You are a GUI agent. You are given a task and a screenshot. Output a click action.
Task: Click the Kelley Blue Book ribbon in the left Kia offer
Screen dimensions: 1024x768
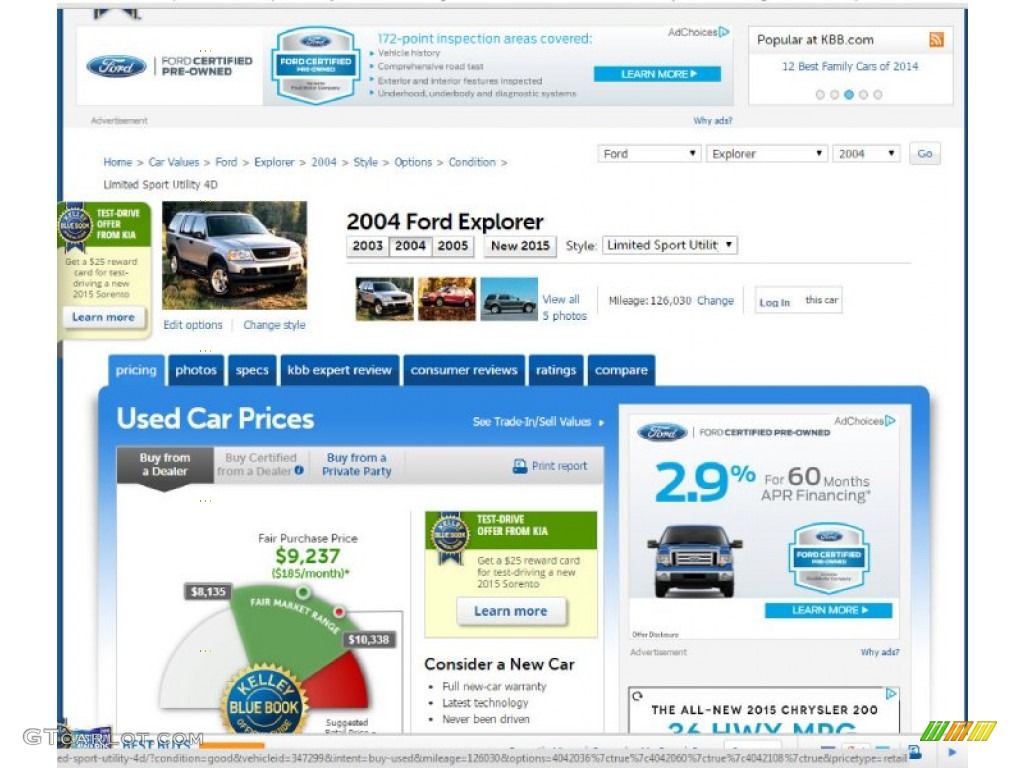tap(74, 227)
